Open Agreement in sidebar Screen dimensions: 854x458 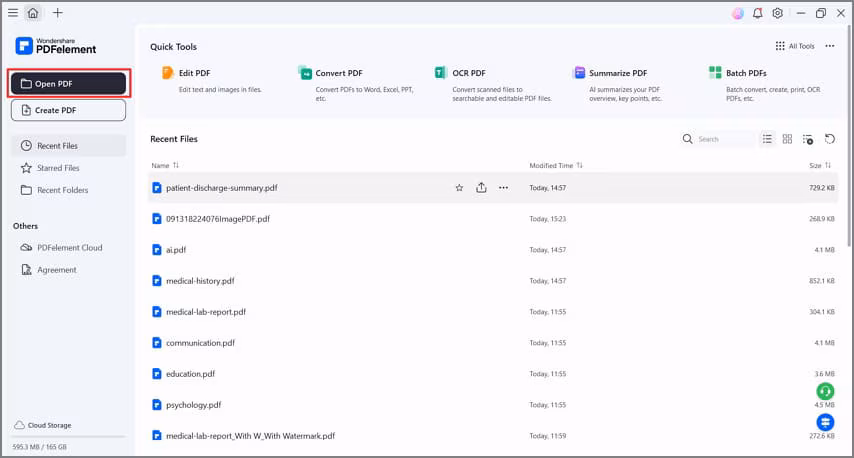click(69, 270)
